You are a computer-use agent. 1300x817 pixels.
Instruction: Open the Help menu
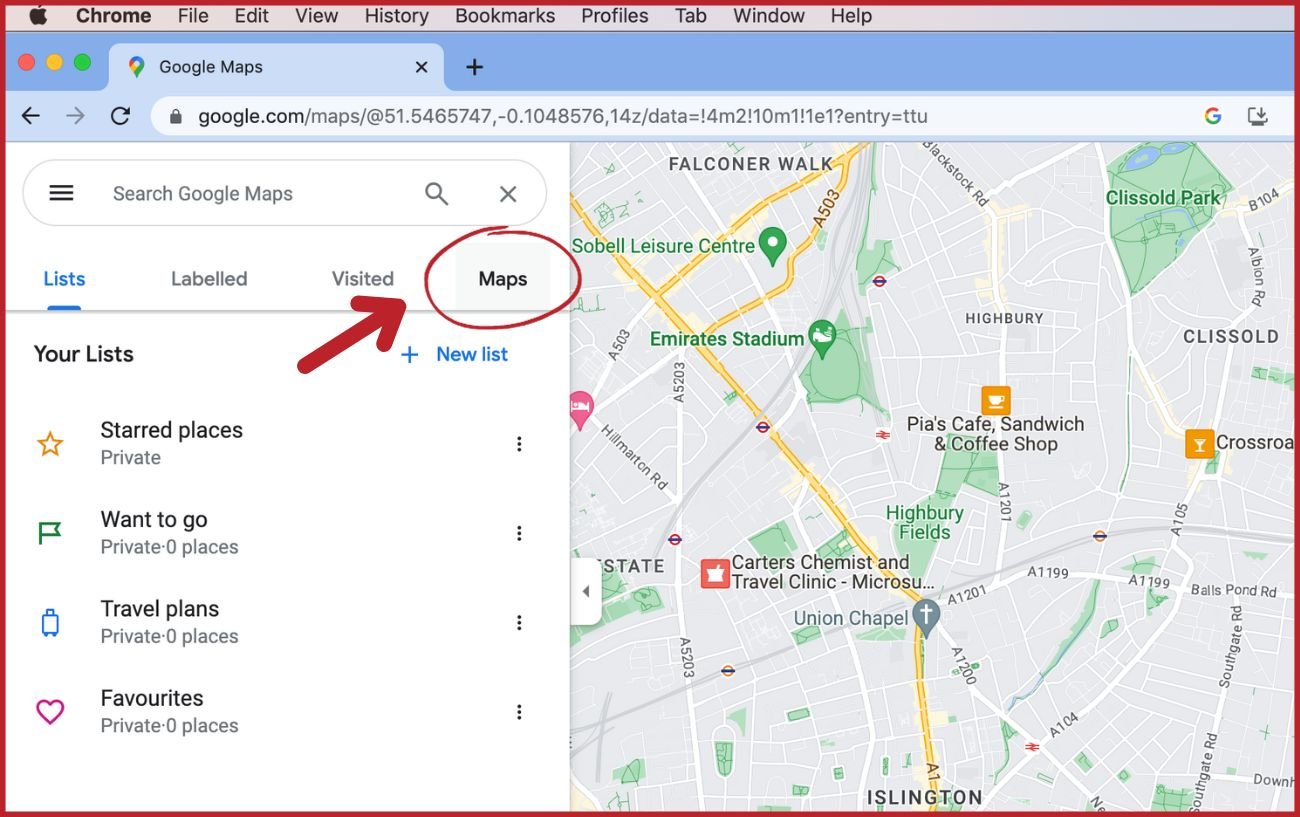[851, 15]
